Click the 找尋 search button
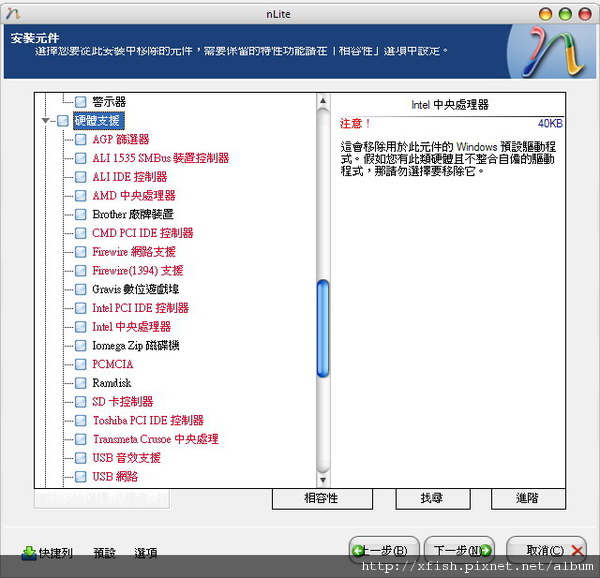This screenshot has height=578, width=600. pos(433,498)
